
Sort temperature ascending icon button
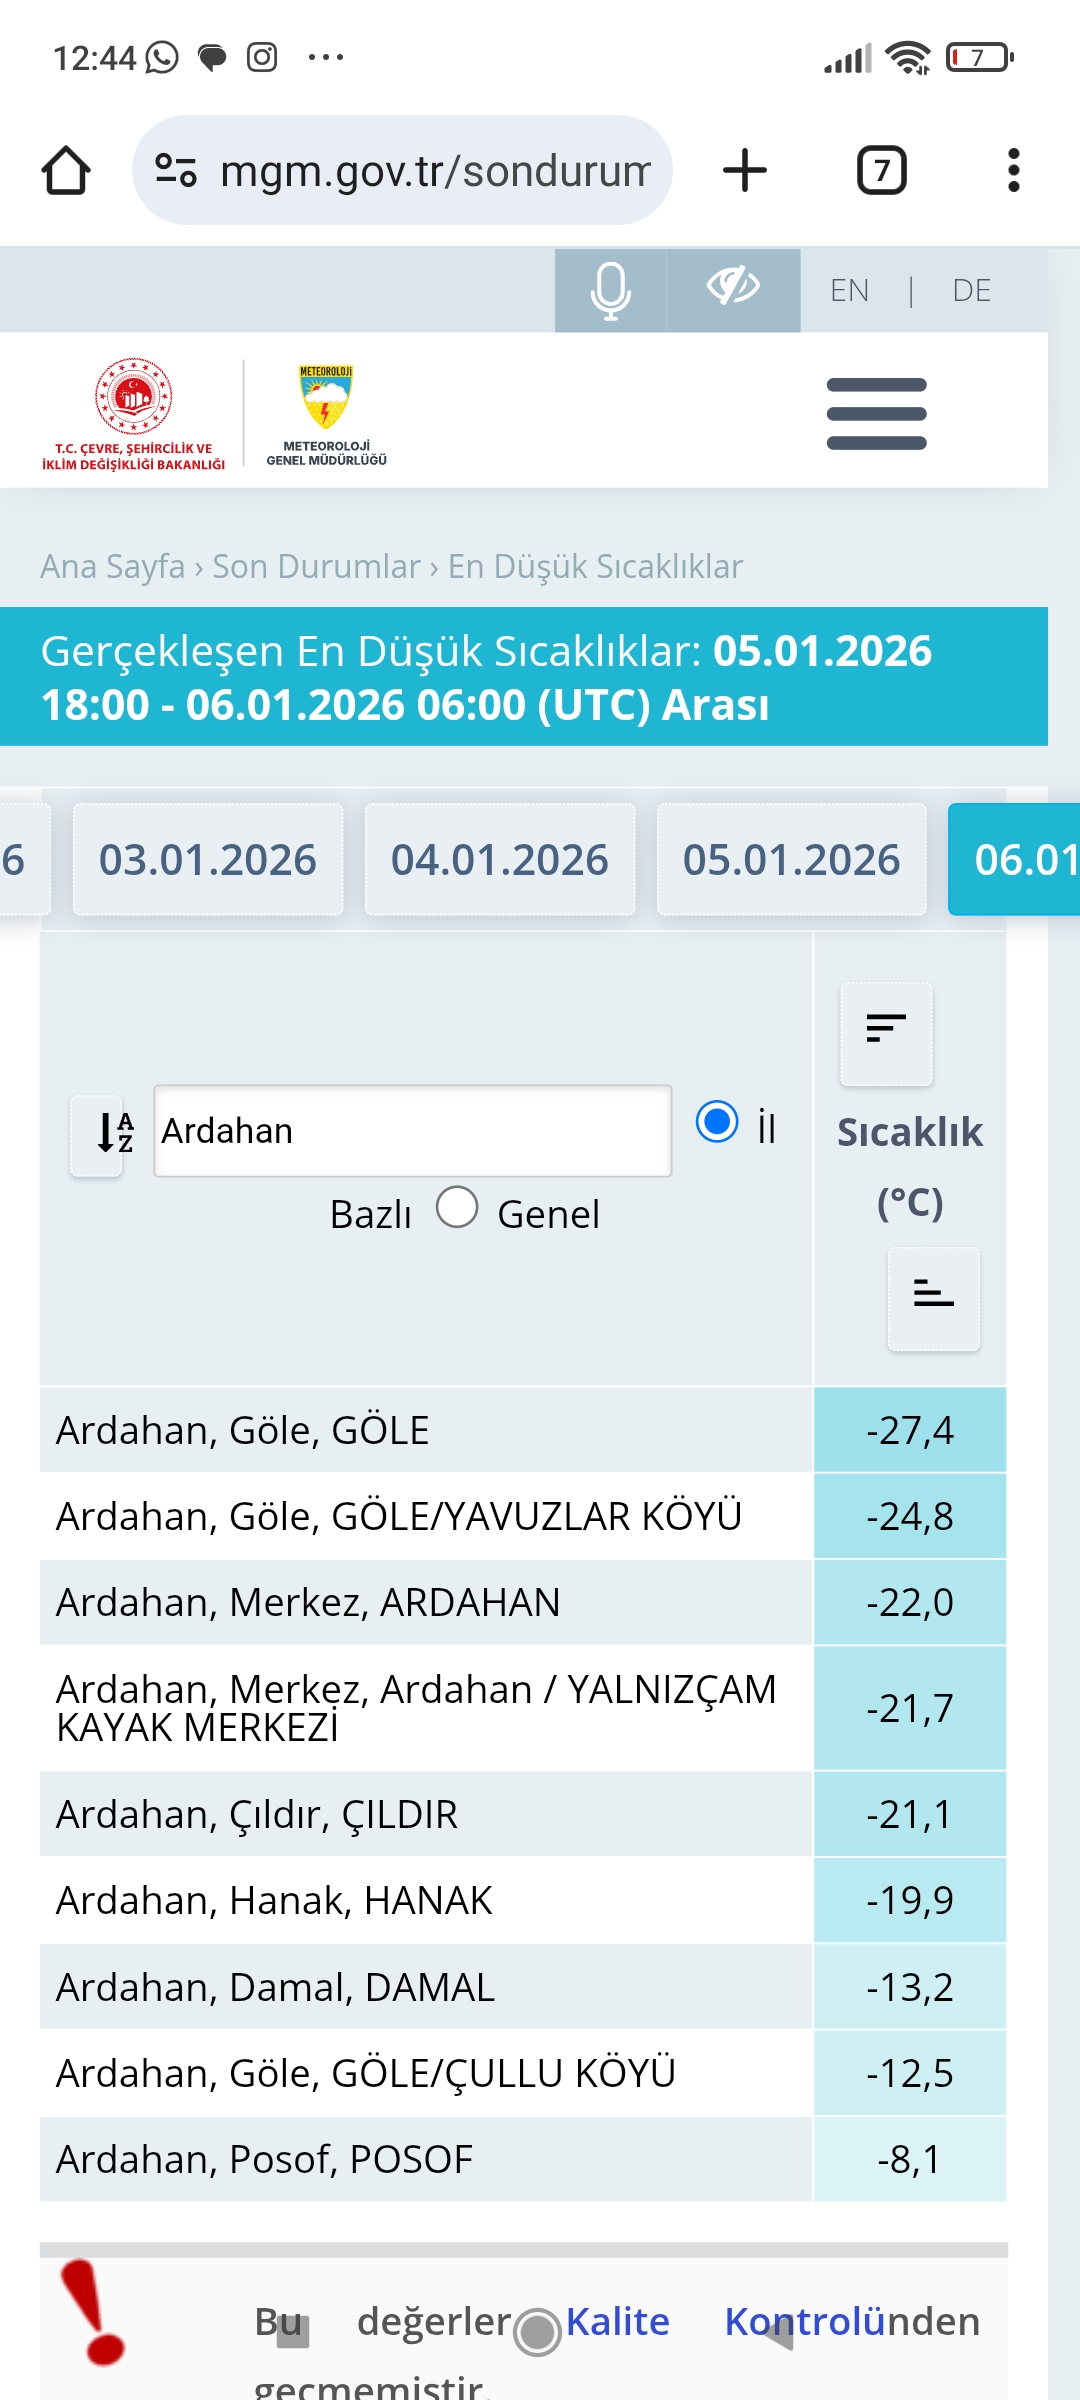point(934,1298)
